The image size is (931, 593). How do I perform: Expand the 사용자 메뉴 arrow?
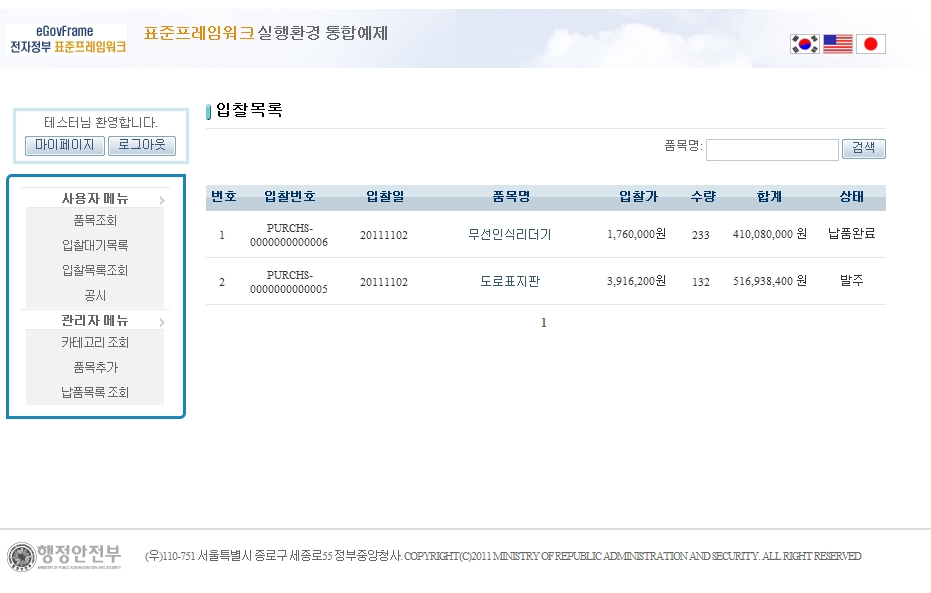coord(161,200)
